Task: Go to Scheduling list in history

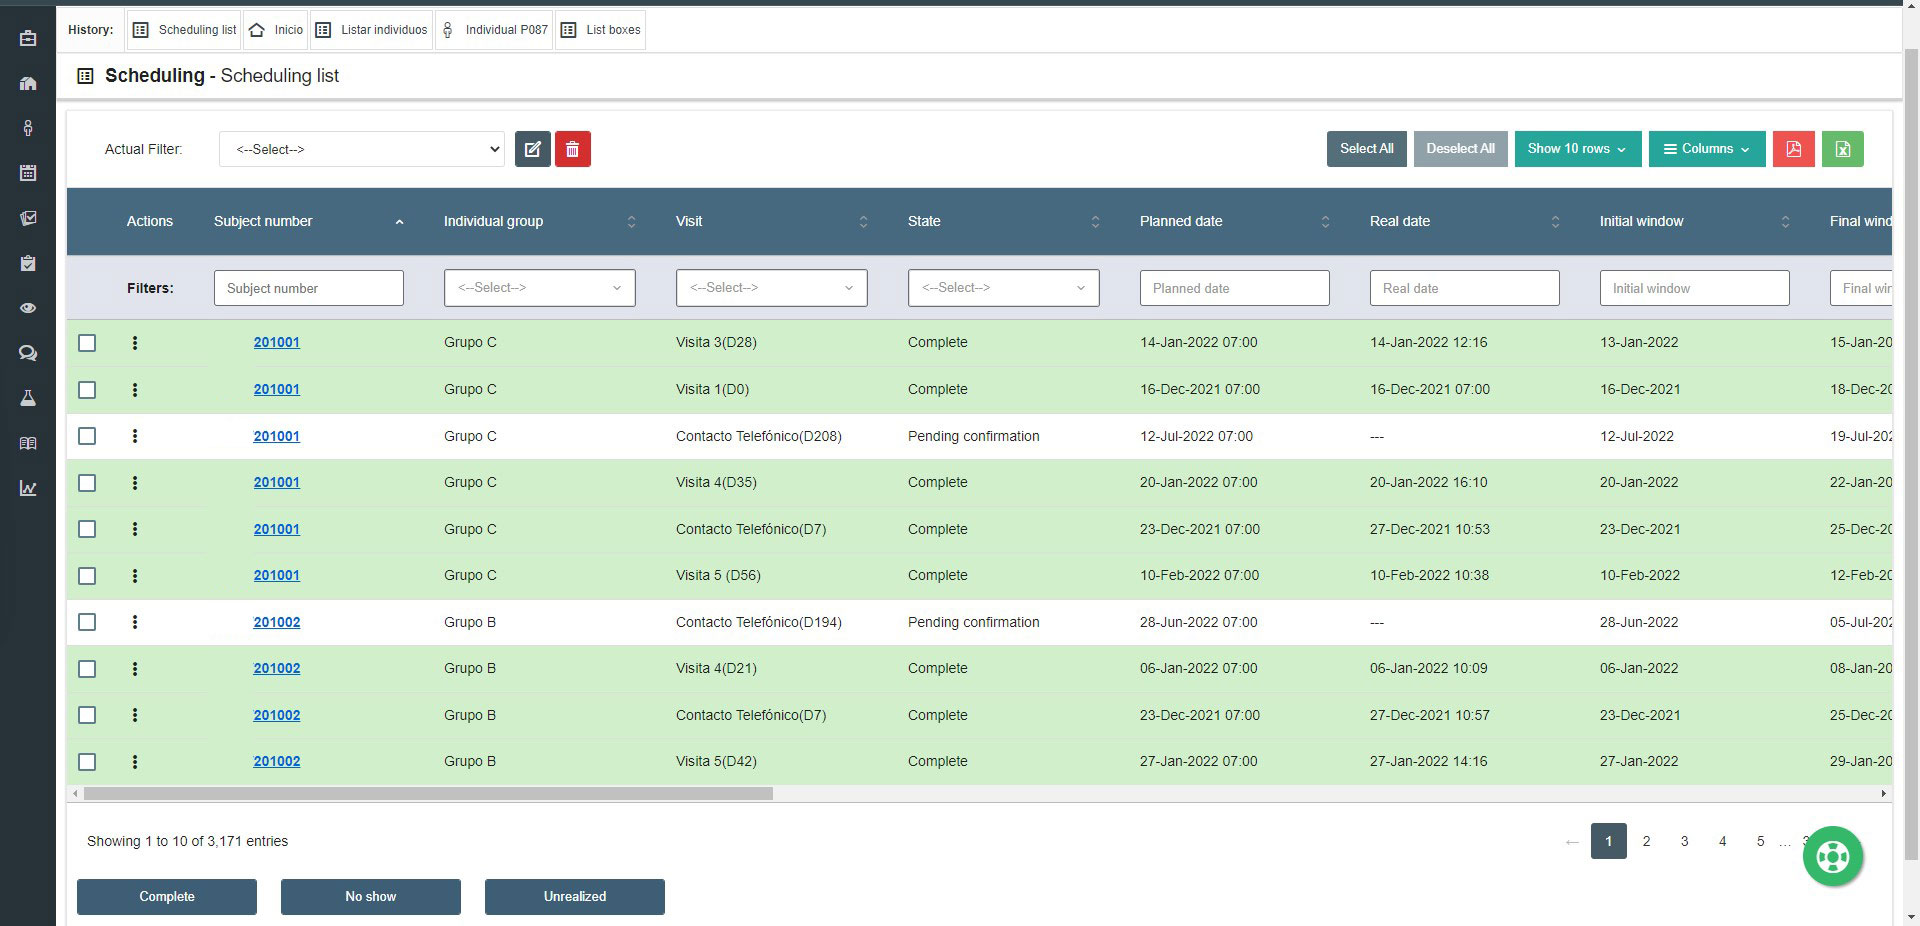Action: [x=185, y=30]
